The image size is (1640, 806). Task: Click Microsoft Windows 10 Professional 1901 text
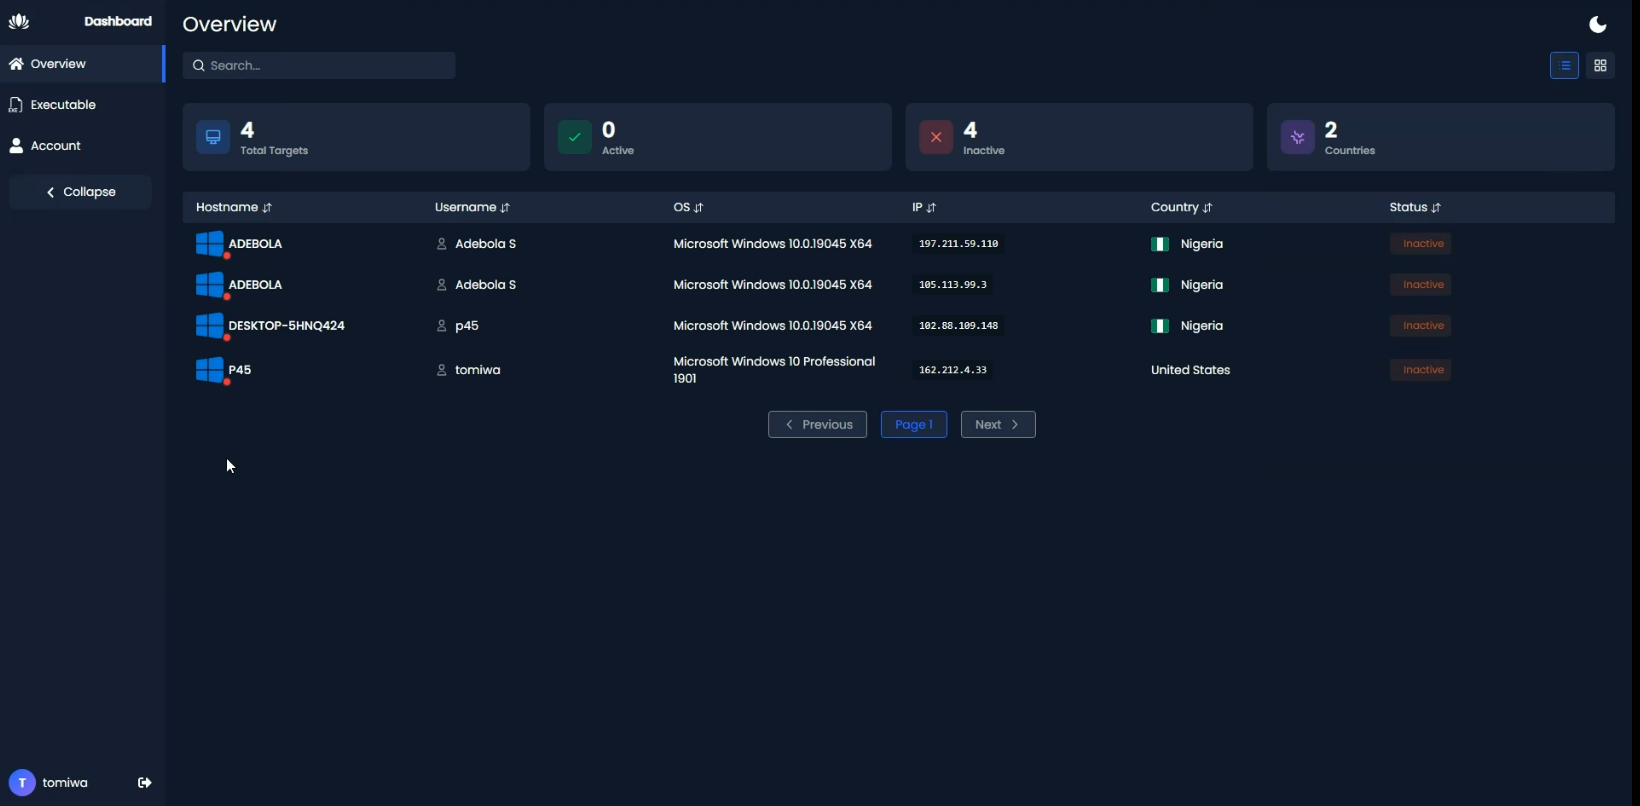[x=774, y=370]
